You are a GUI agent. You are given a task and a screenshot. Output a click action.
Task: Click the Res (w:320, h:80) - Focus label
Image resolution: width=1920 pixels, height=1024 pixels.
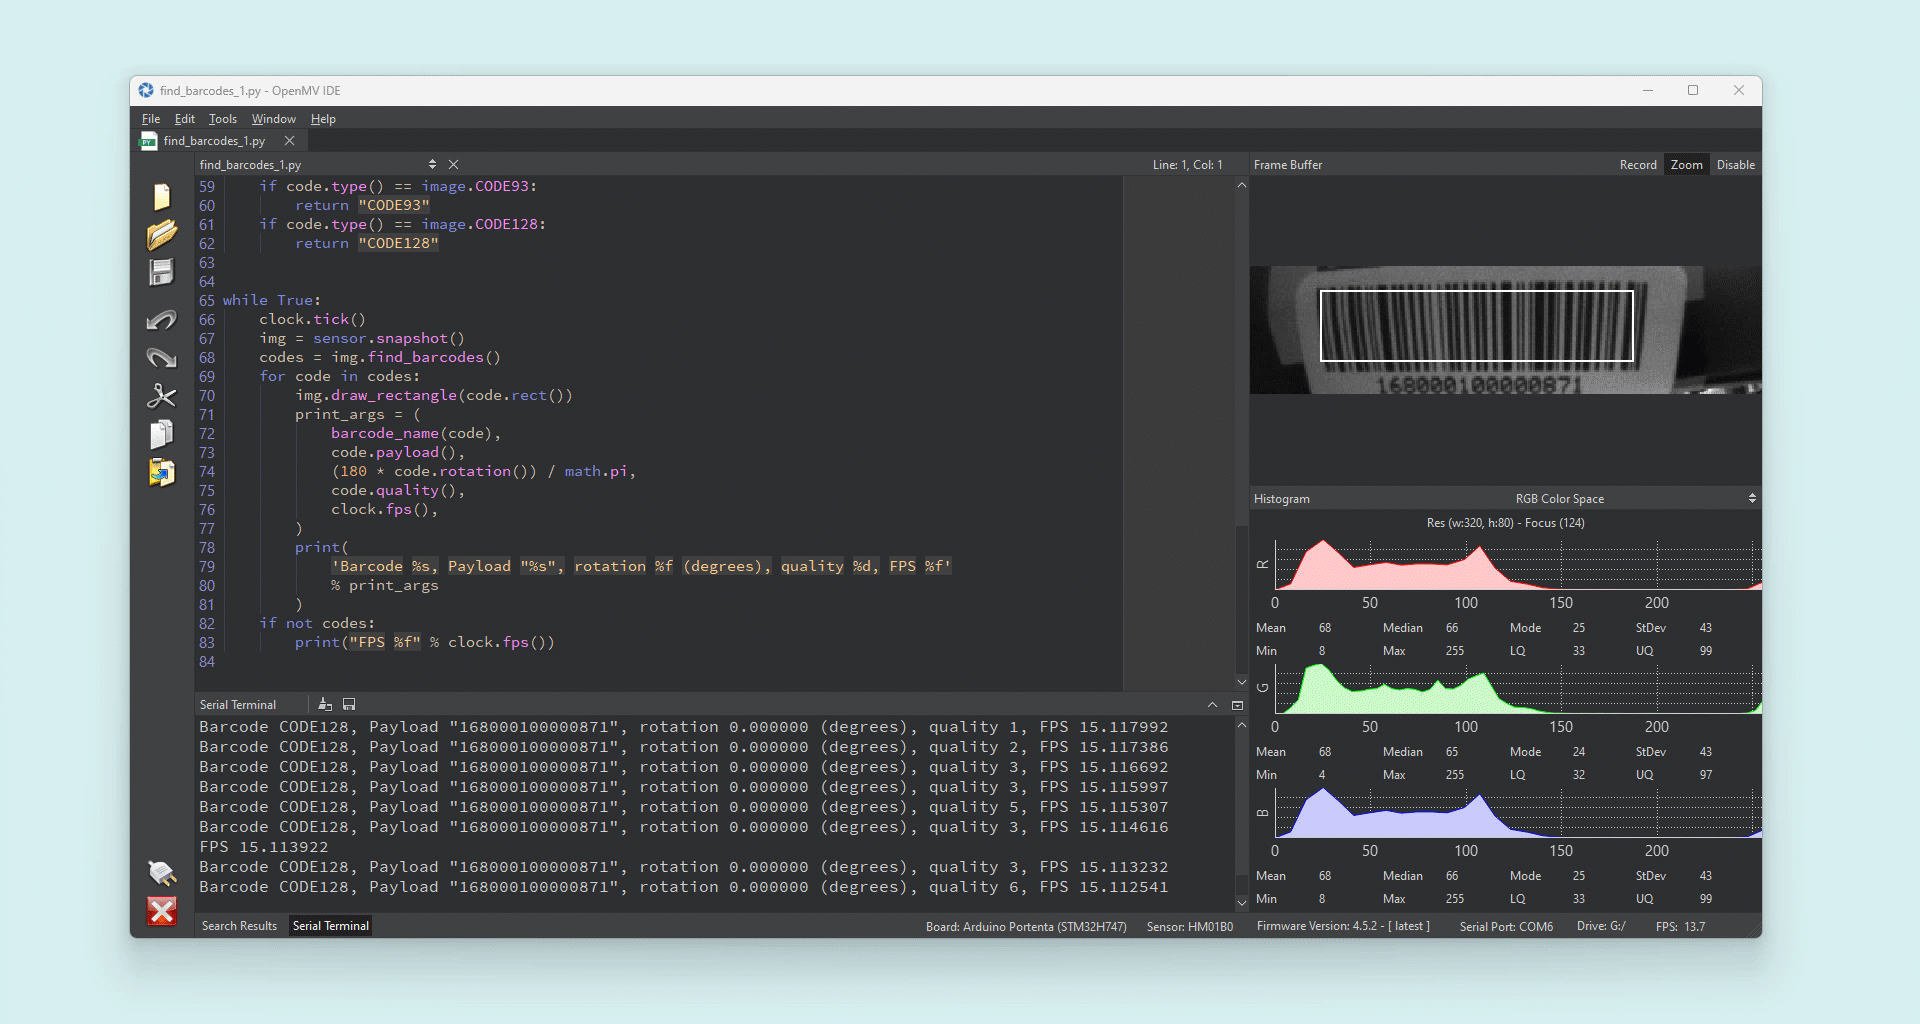tap(1505, 523)
